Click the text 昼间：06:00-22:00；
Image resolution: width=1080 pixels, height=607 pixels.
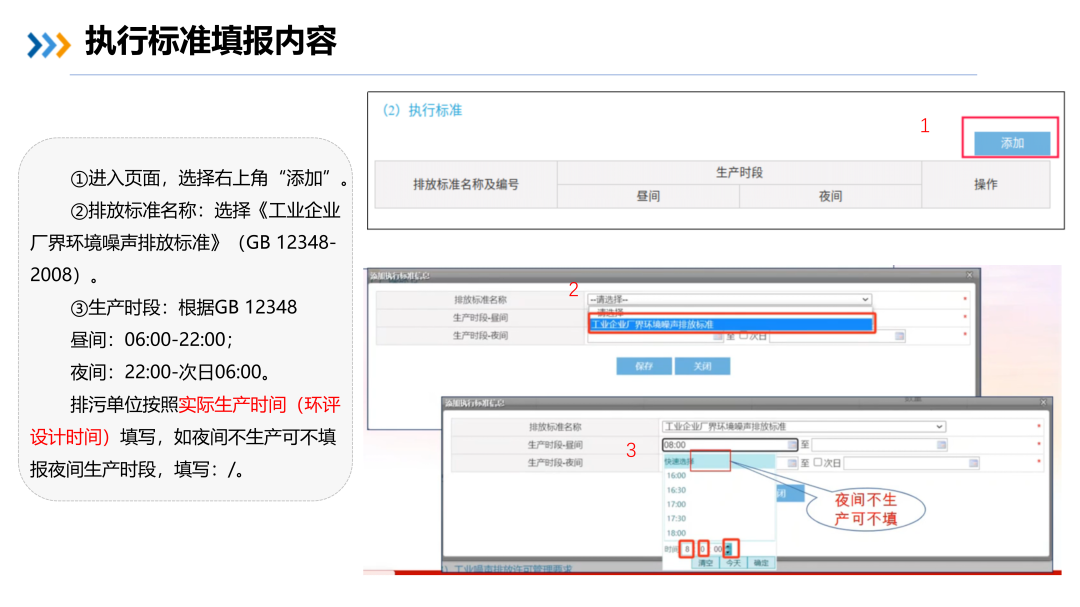[152, 339]
